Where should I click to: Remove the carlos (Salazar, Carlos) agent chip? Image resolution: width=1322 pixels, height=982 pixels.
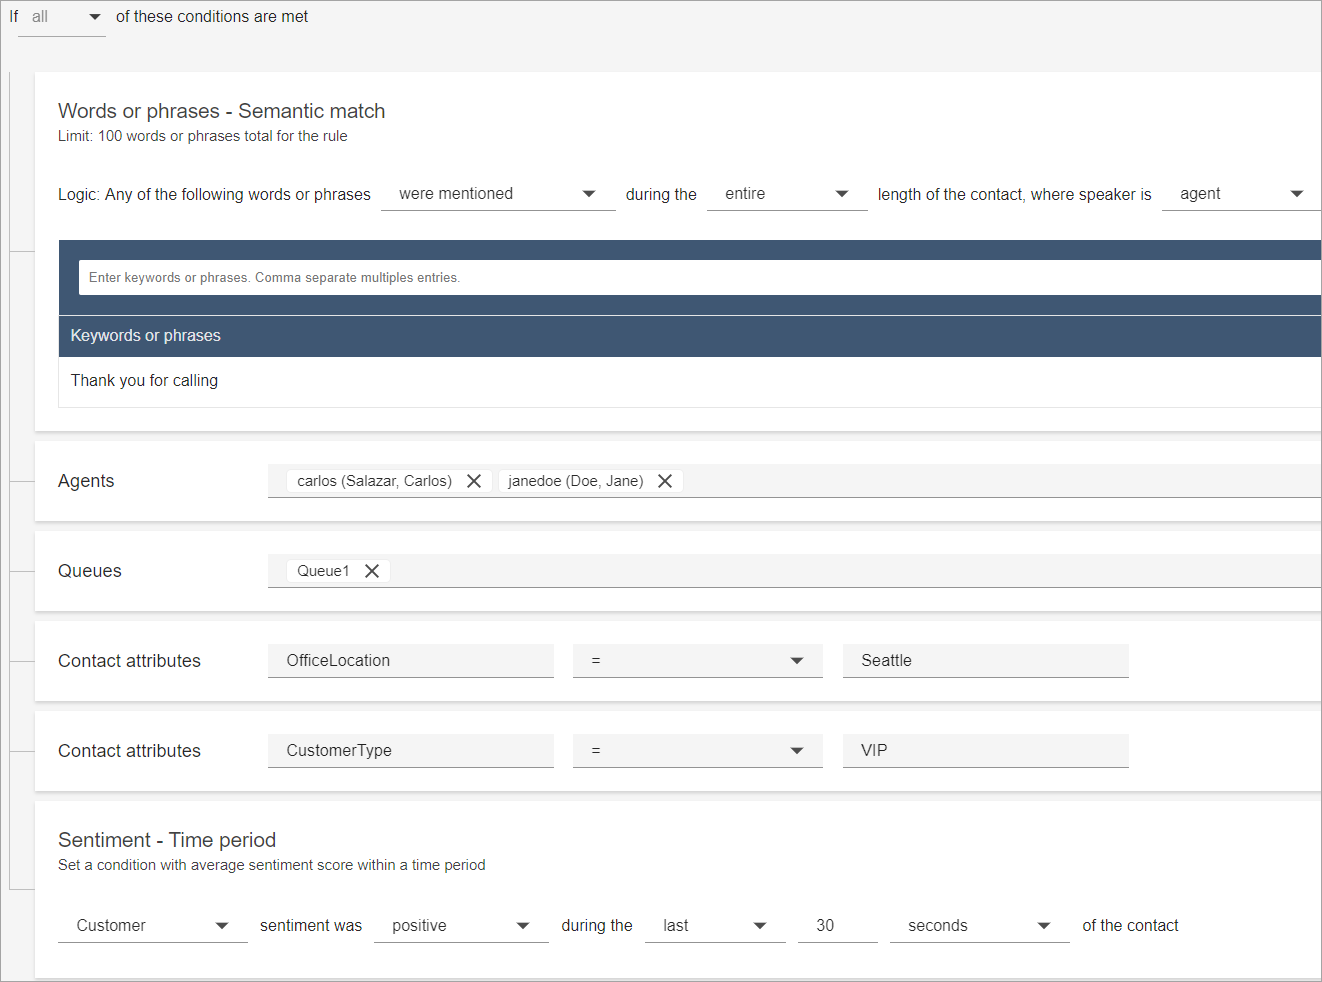(474, 481)
